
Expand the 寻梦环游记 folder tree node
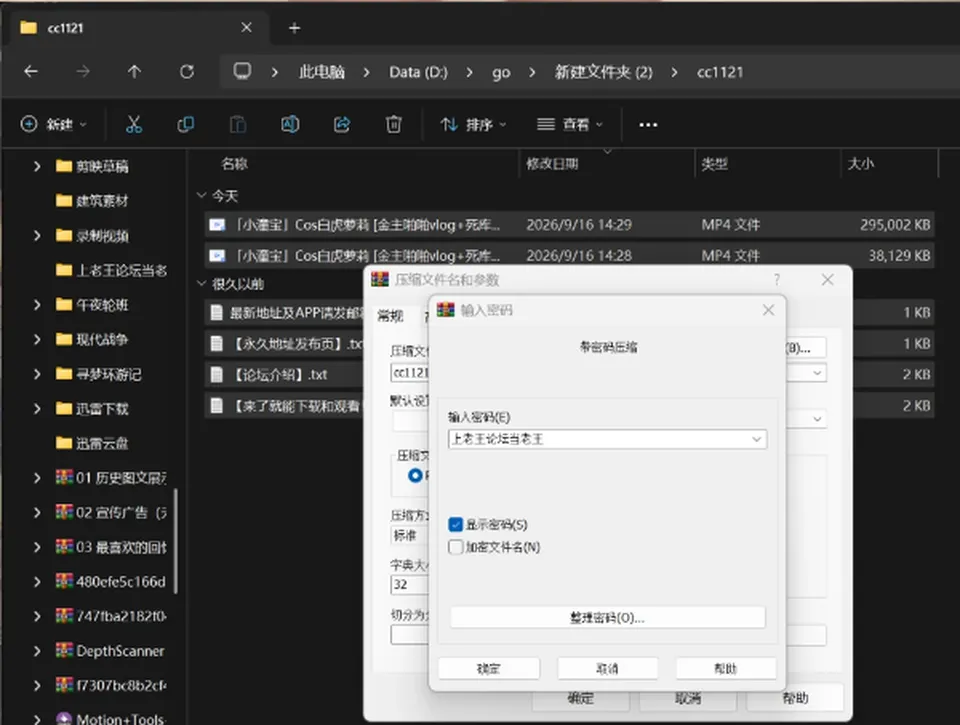[x=37, y=374]
